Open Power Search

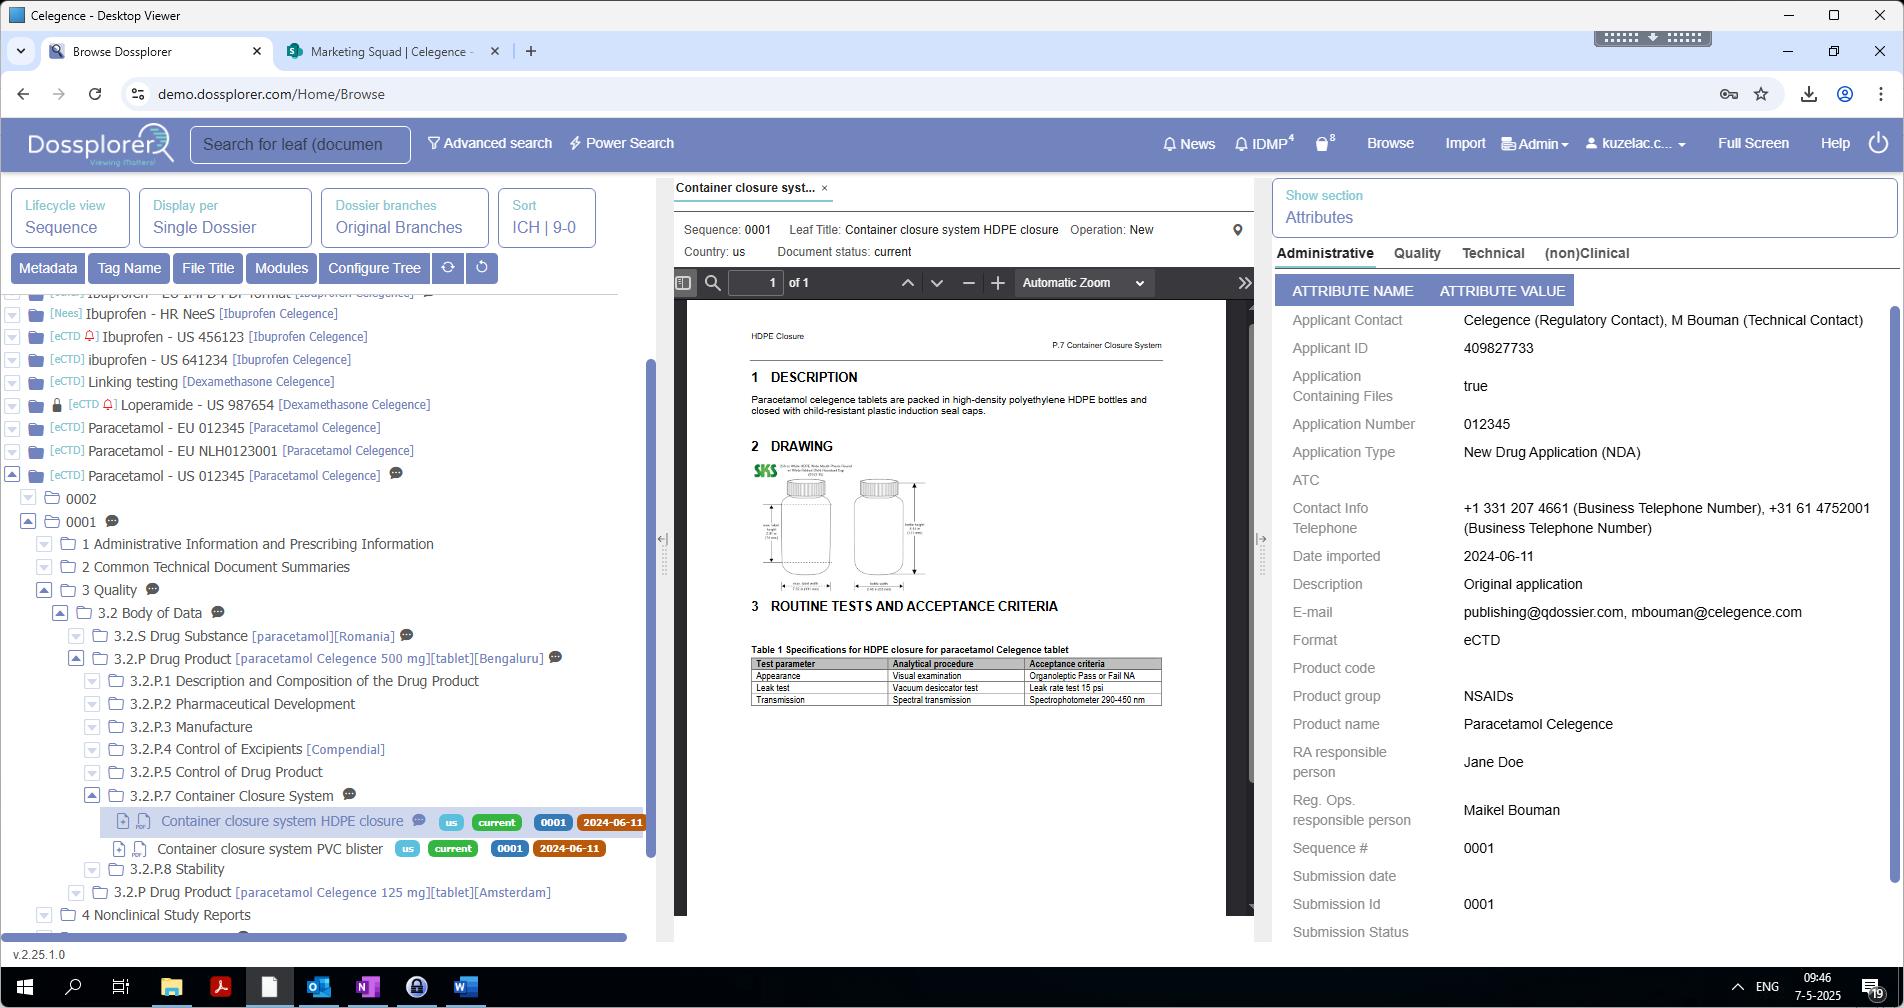(622, 143)
